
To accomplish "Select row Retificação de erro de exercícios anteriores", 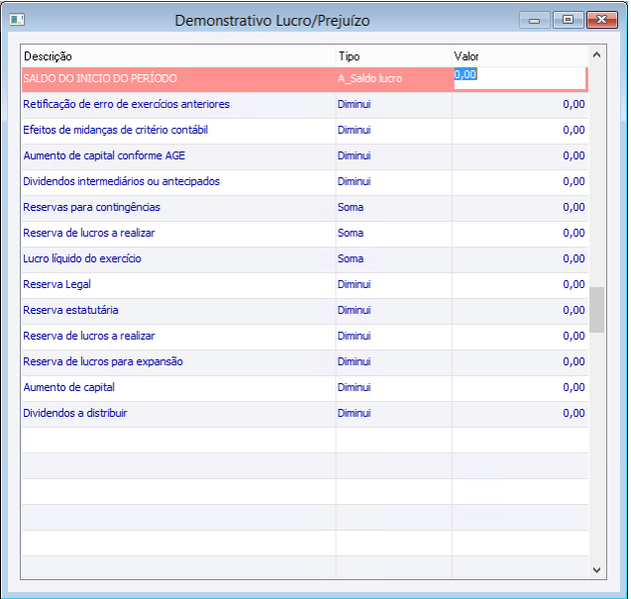I will pos(305,105).
